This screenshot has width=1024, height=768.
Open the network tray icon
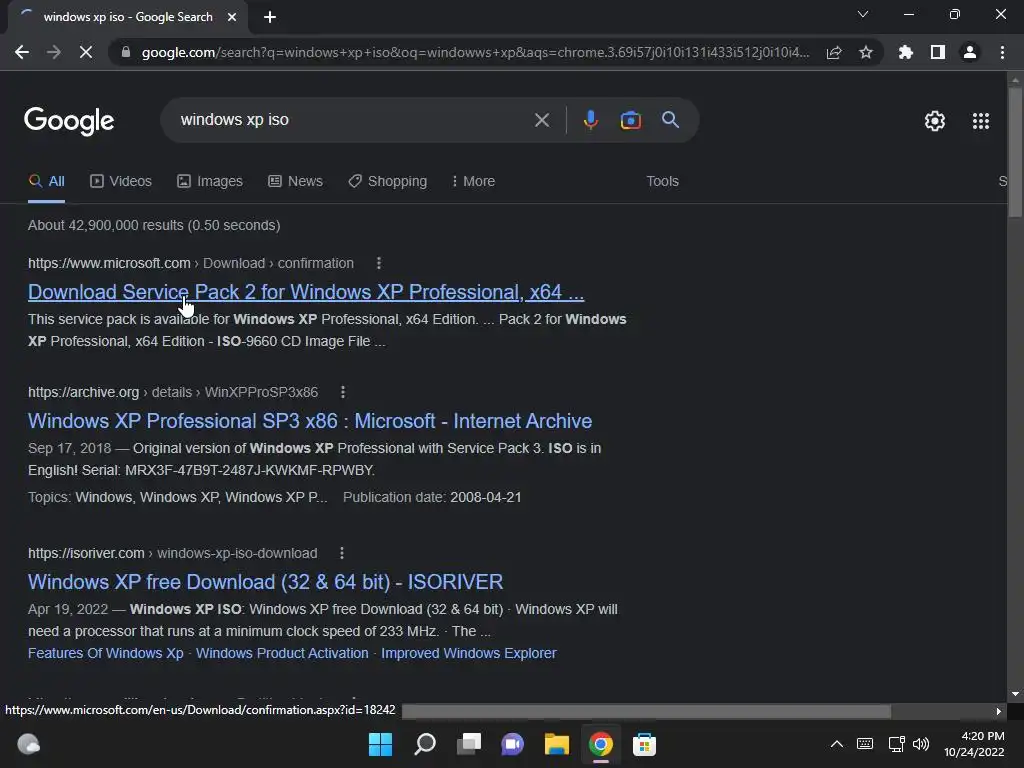(x=896, y=744)
